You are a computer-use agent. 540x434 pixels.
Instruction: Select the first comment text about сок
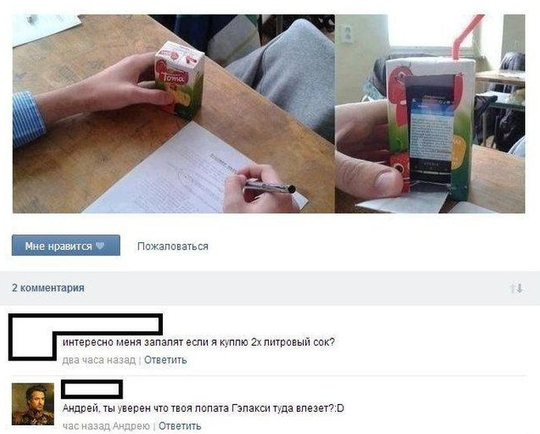click(198, 342)
